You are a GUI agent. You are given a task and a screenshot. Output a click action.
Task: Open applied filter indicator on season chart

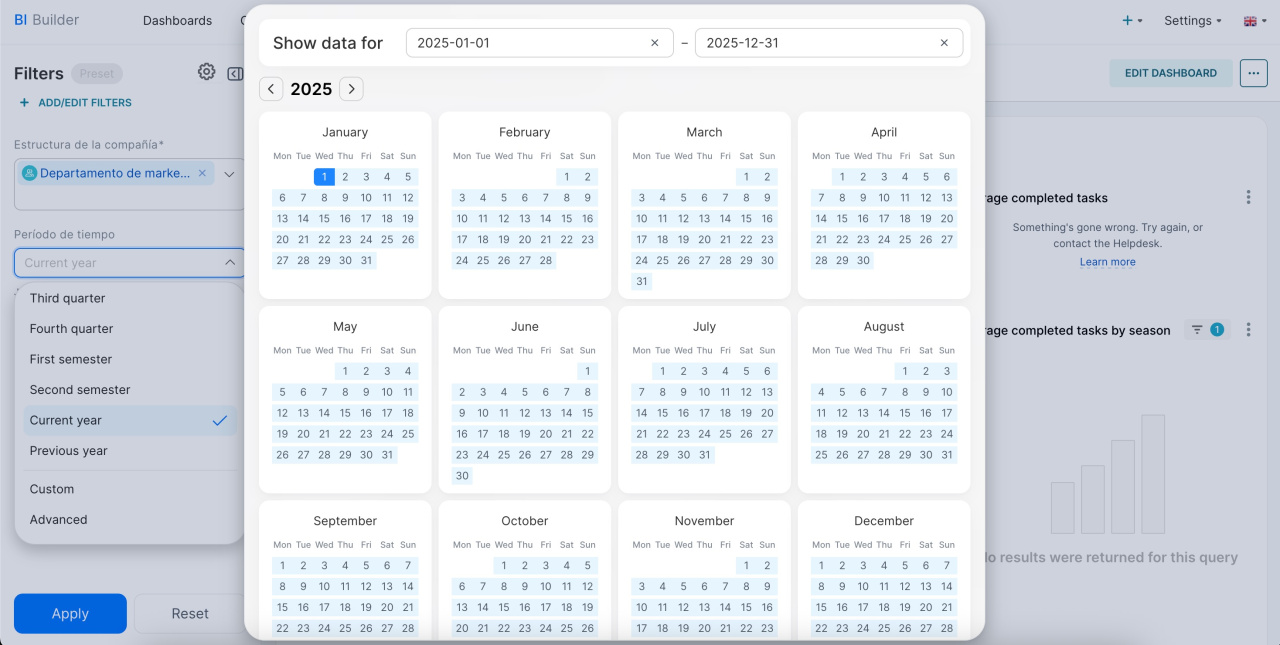(1207, 330)
